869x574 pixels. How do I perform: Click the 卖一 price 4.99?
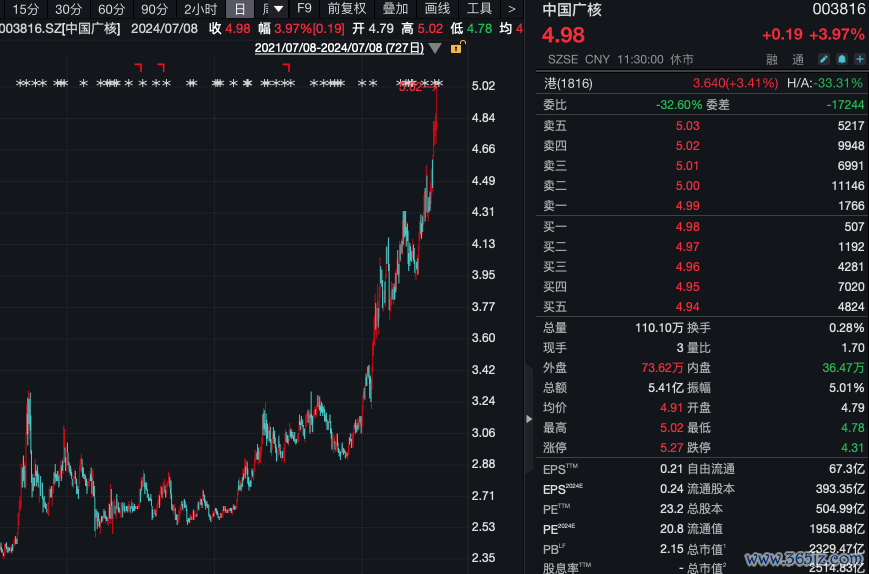point(687,206)
